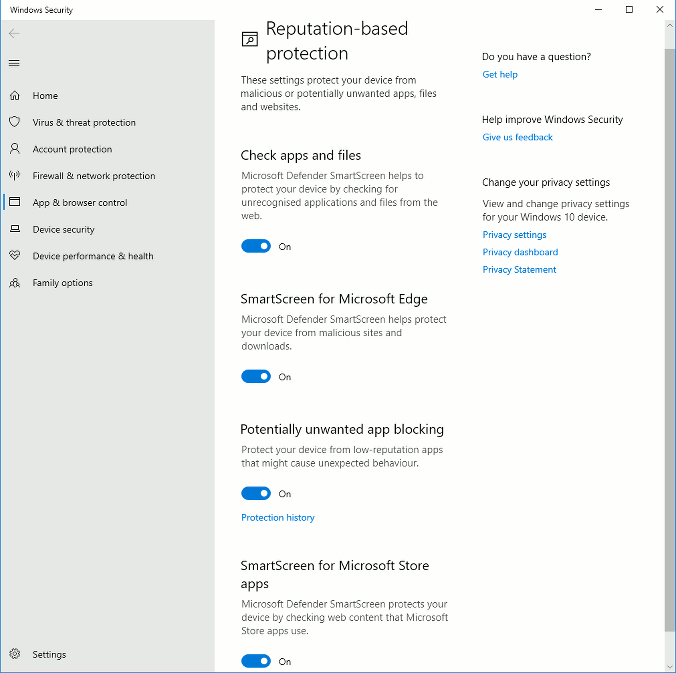This screenshot has width=676, height=673.
Task: Switch off SmartScreen for Microsoft Store apps
Action: 256,661
